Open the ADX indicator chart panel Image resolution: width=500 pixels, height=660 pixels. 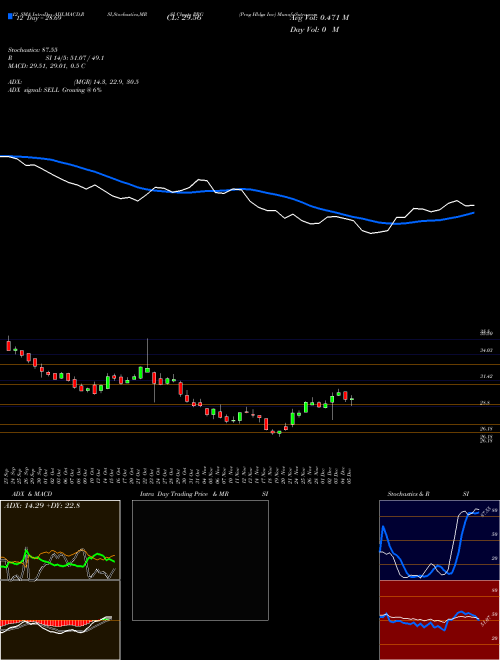tap(60, 540)
